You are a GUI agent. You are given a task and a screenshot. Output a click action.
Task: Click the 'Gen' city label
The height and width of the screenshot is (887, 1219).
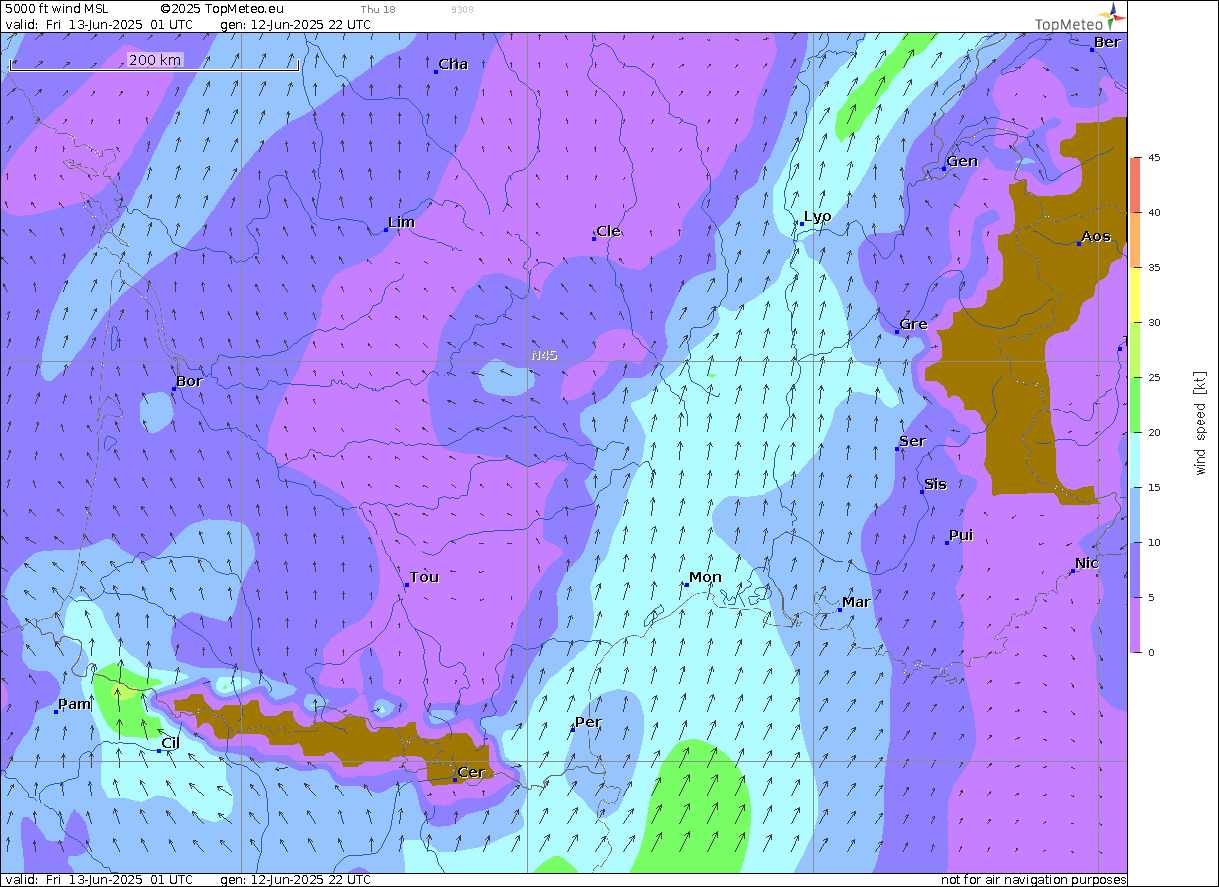(x=962, y=161)
